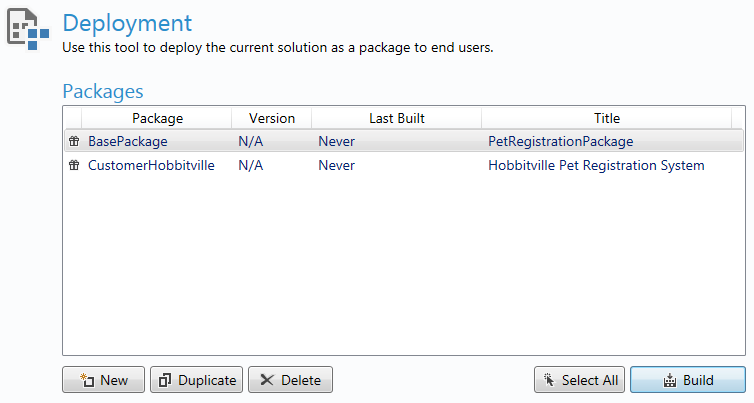
Task: Sort by the Title column header
Action: pos(607,118)
